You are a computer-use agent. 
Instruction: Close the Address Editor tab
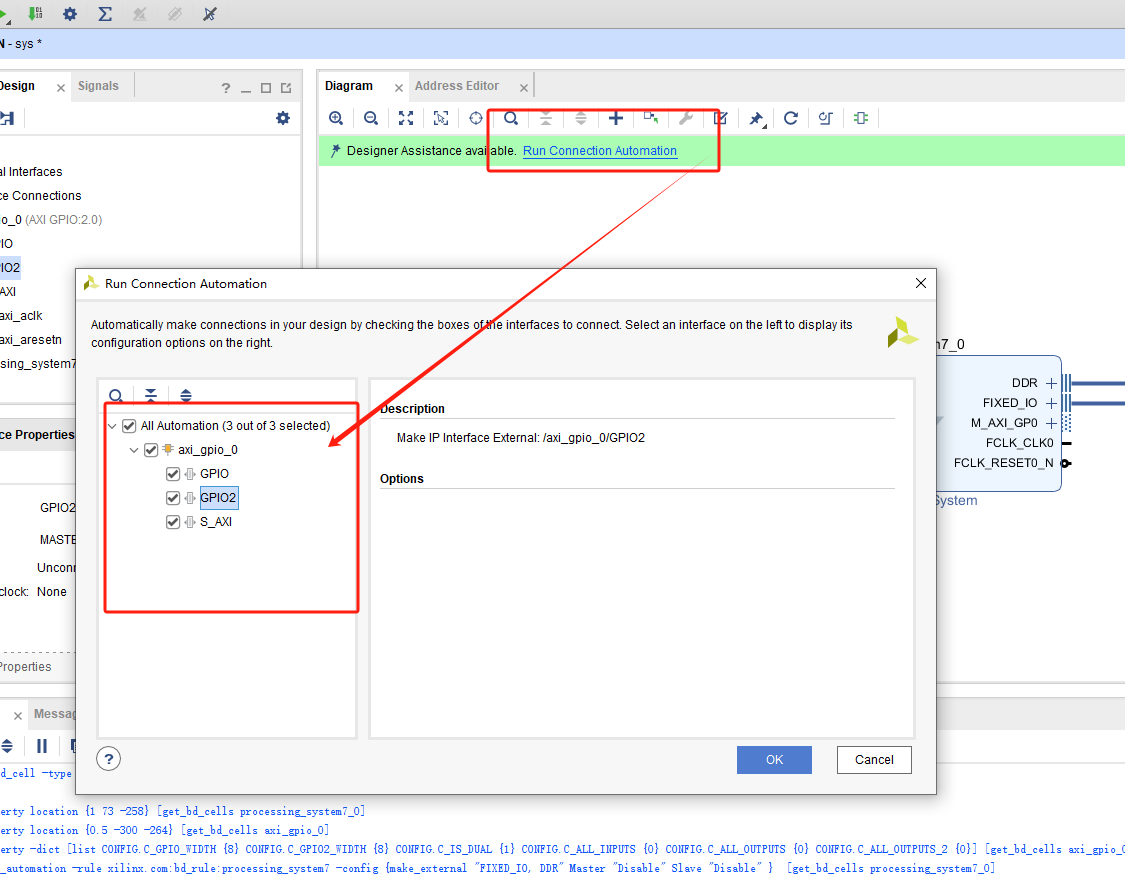(524, 88)
